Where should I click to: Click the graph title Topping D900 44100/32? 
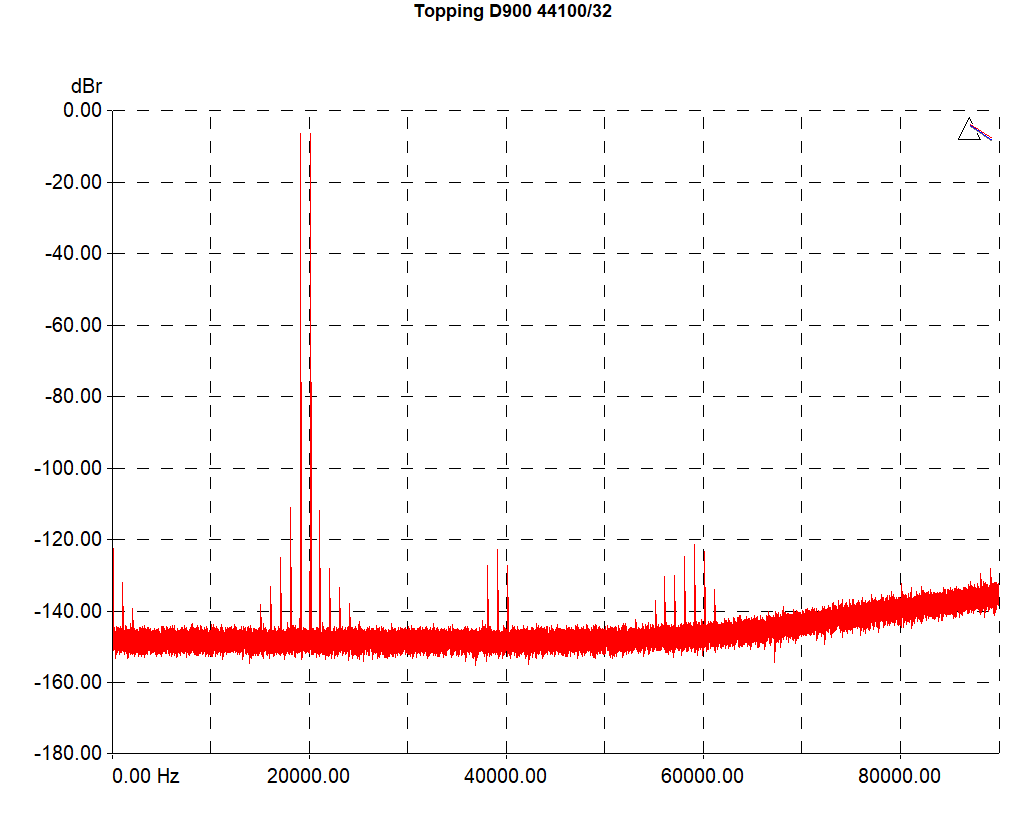(513, 12)
